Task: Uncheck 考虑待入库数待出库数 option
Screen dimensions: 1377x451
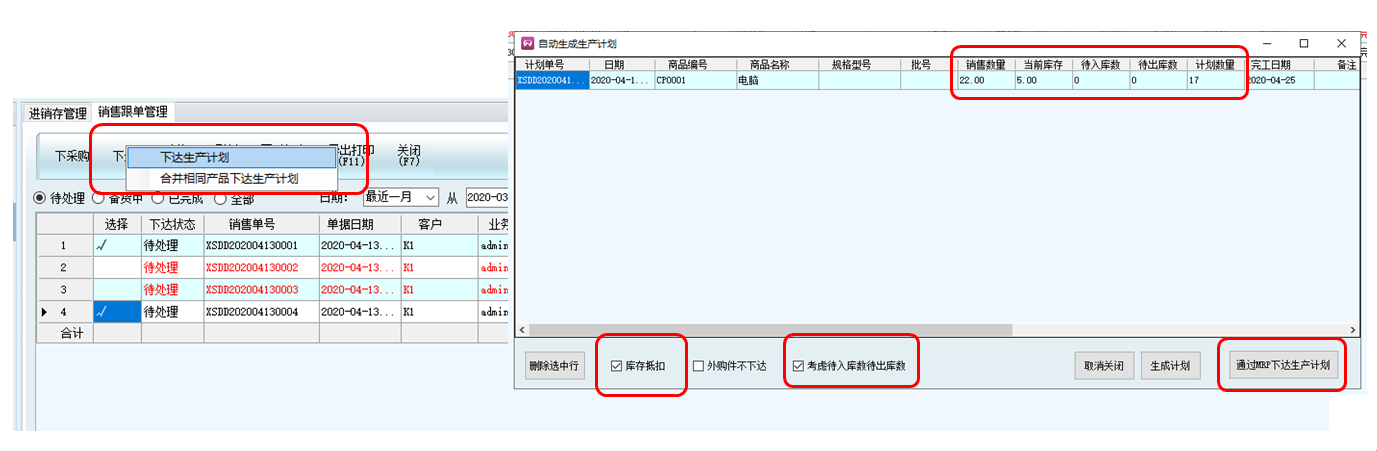Action: pyautogui.click(x=798, y=366)
